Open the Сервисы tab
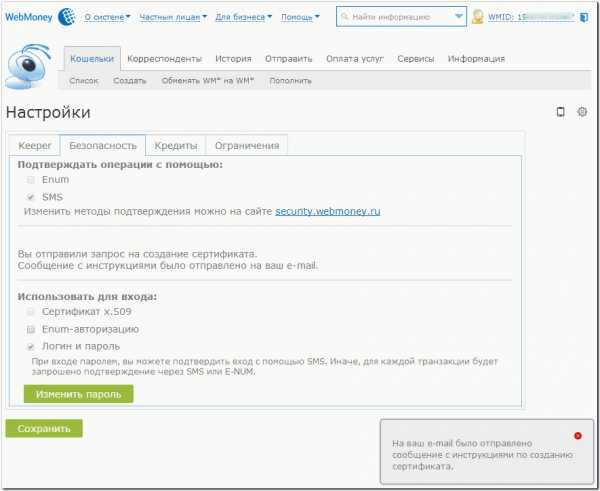600x491 pixels. point(416,59)
